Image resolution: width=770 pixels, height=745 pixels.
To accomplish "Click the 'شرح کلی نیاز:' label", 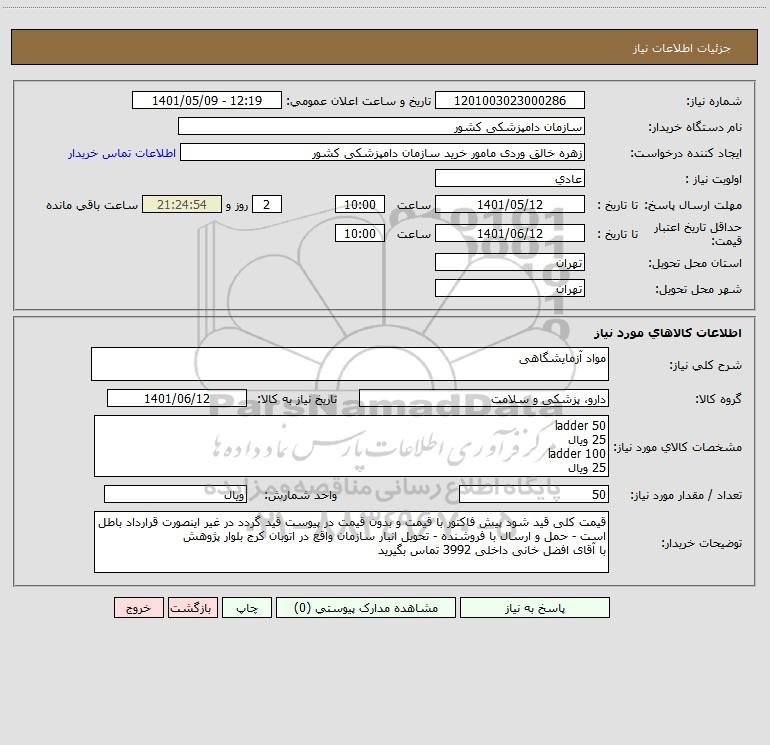I will (706, 365).
